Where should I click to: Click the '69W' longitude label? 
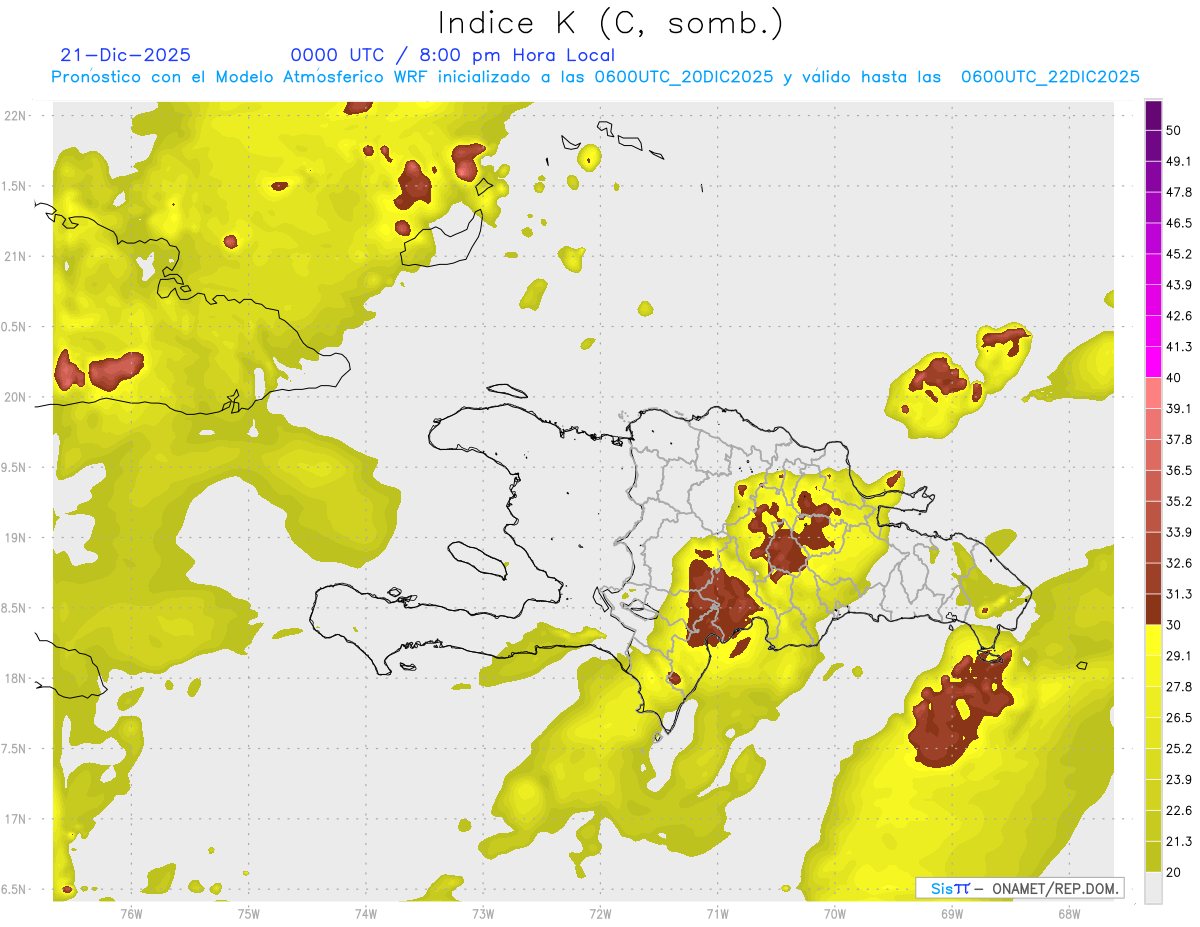pyautogui.click(x=952, y=913)
